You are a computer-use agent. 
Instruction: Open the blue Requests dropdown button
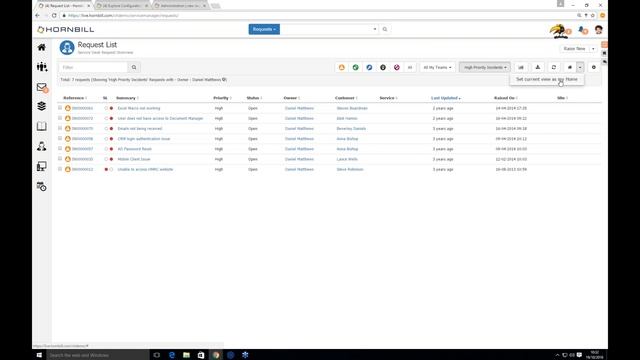point(264,29)
